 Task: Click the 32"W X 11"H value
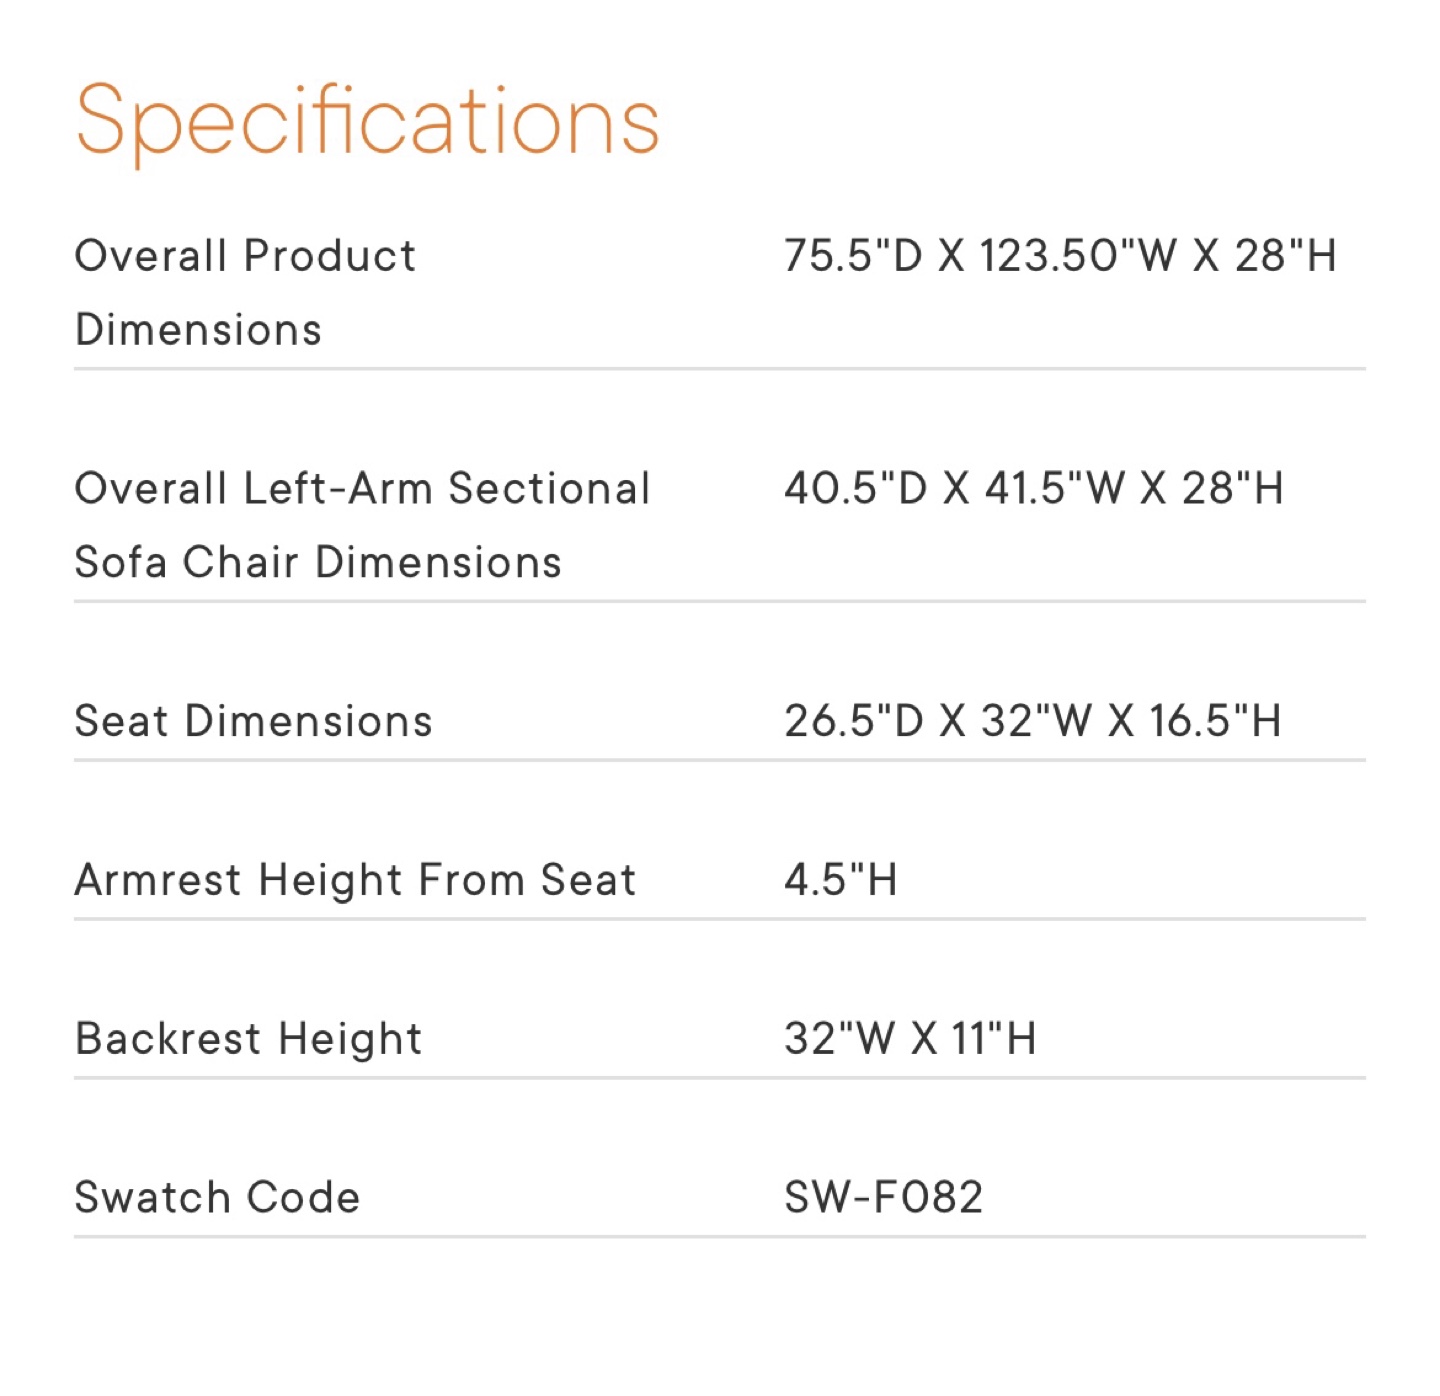click(x=910, y=1038)
